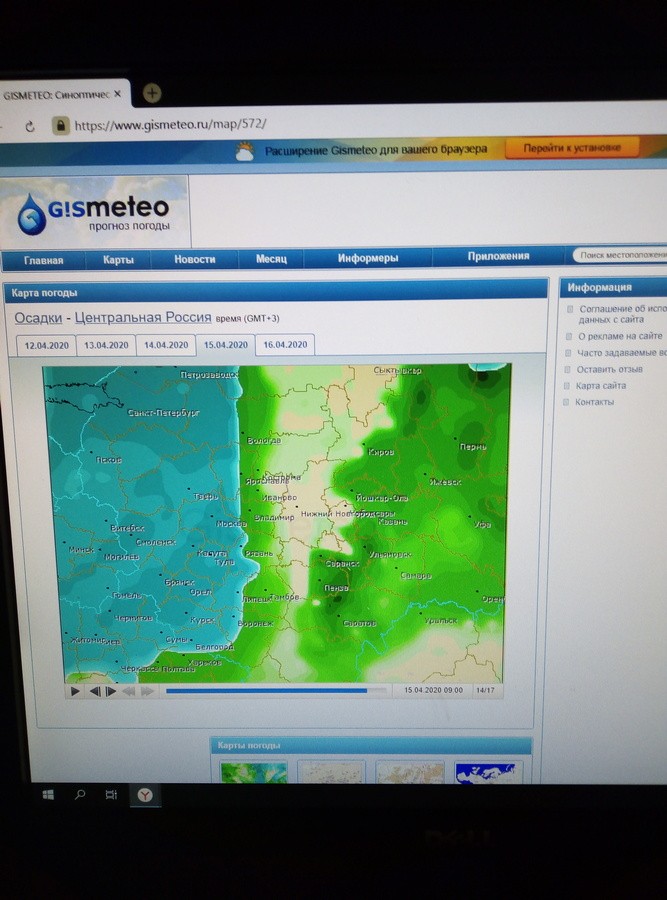Go to the Карты navigation item
The width and height of the screenshot is (667, 900).
pos(118,259)
